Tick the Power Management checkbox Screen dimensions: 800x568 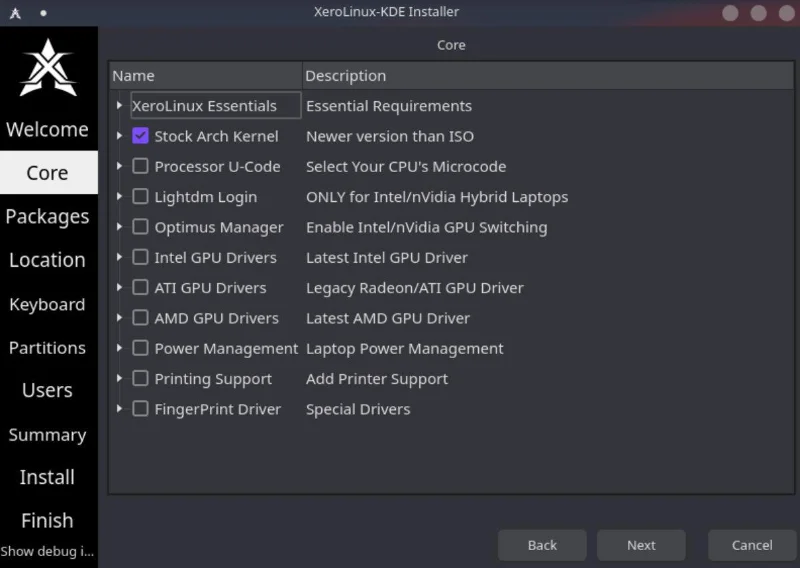click(140, 348)
